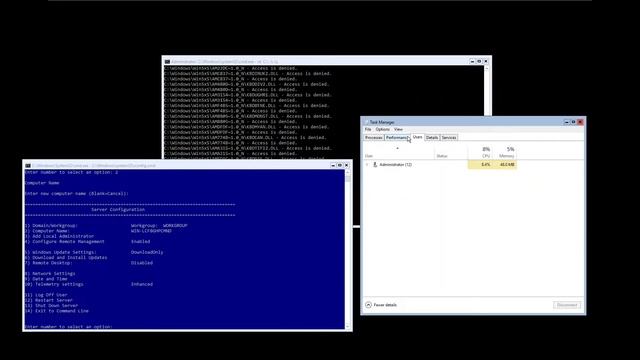The height and width of the screenshot is (360, 640).
Task: Sort by the User column header
Action: pyautogui.click(x=399, y=152)
